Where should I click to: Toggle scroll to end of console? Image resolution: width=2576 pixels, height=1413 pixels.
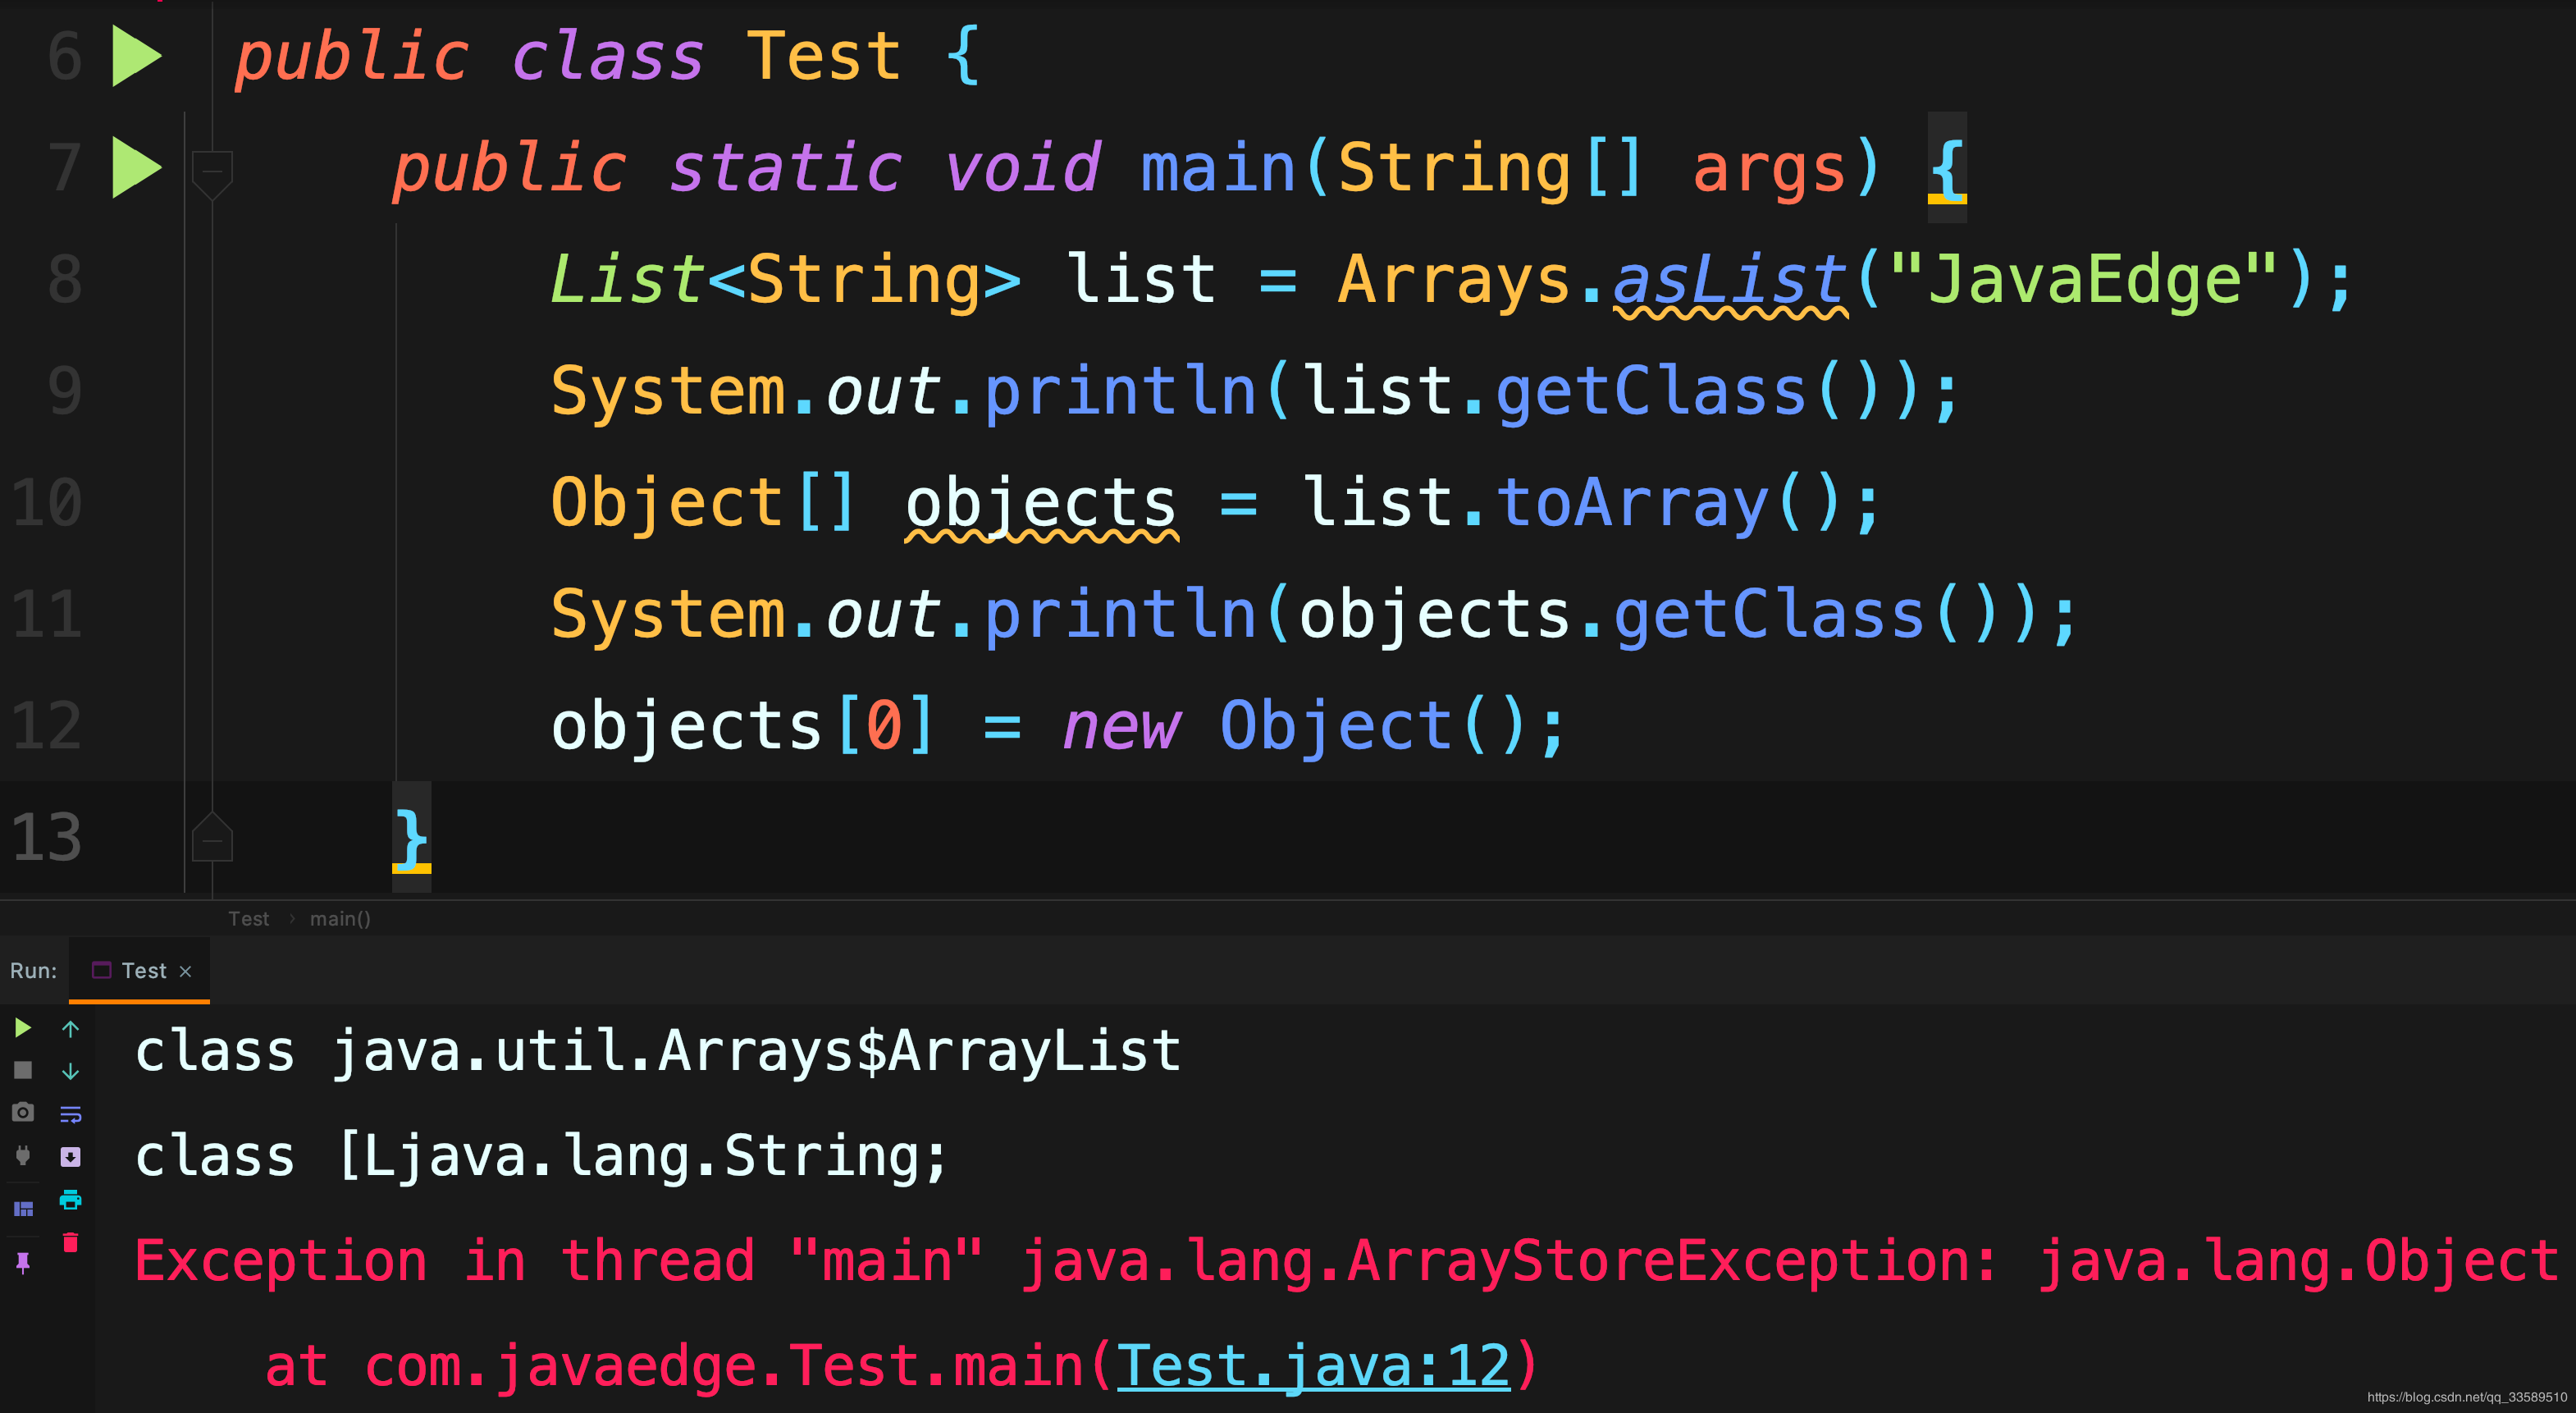click(70, 1157)
